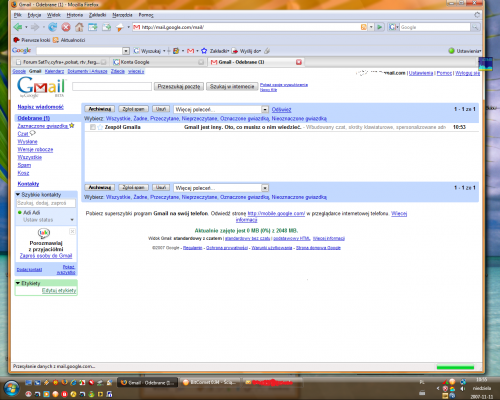Screen dimensions: 500x400
Task: Click Szukaj w internecie button
Action: pos(232,87)
